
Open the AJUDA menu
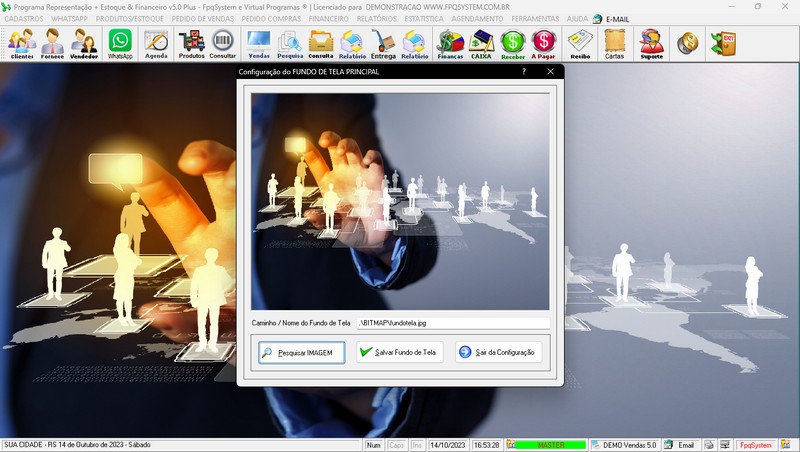pos(577,19)
